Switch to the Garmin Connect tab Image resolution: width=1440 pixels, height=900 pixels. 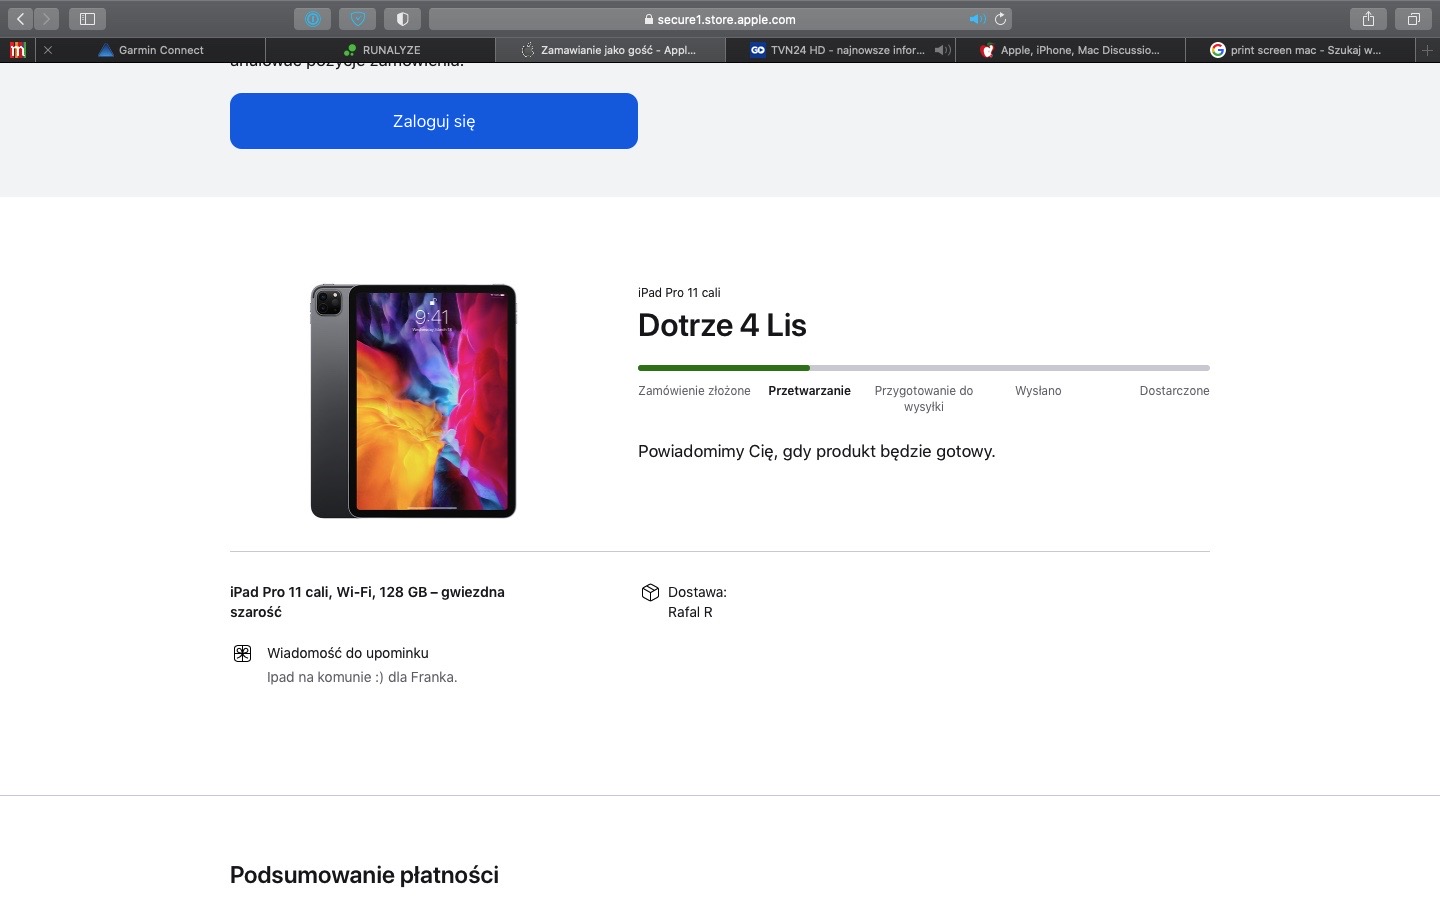(x=151, y=50)
